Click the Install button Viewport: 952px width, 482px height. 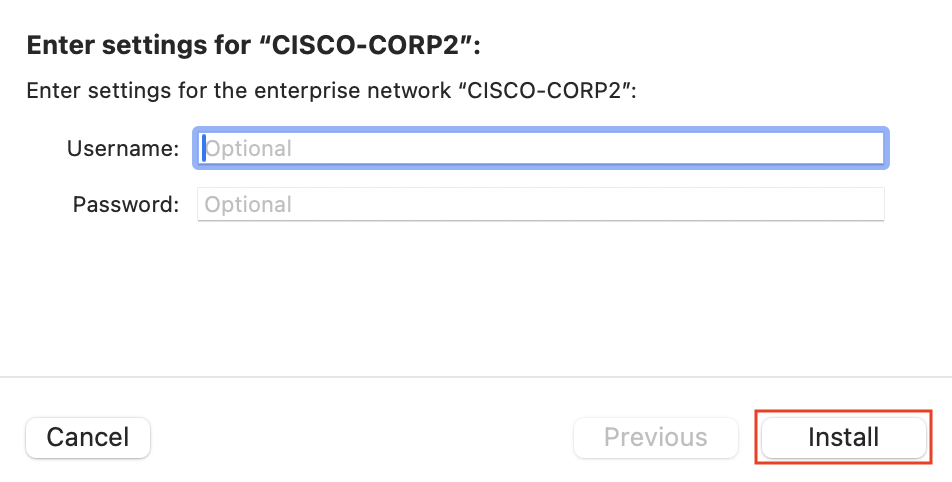tap(843, 437)
